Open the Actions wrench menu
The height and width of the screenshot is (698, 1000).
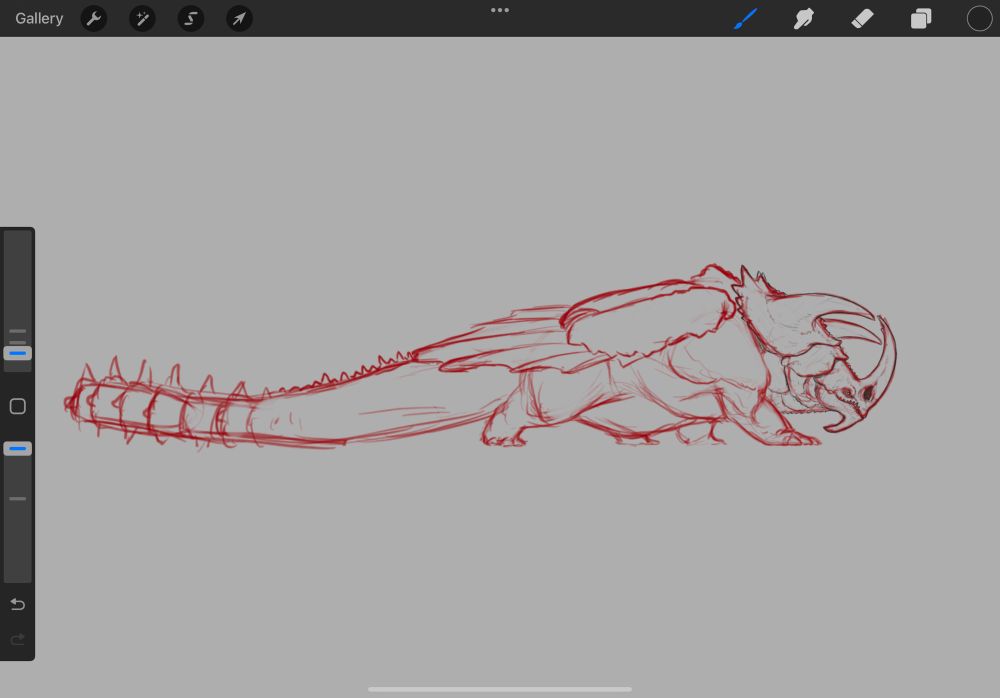click(94, 19)
